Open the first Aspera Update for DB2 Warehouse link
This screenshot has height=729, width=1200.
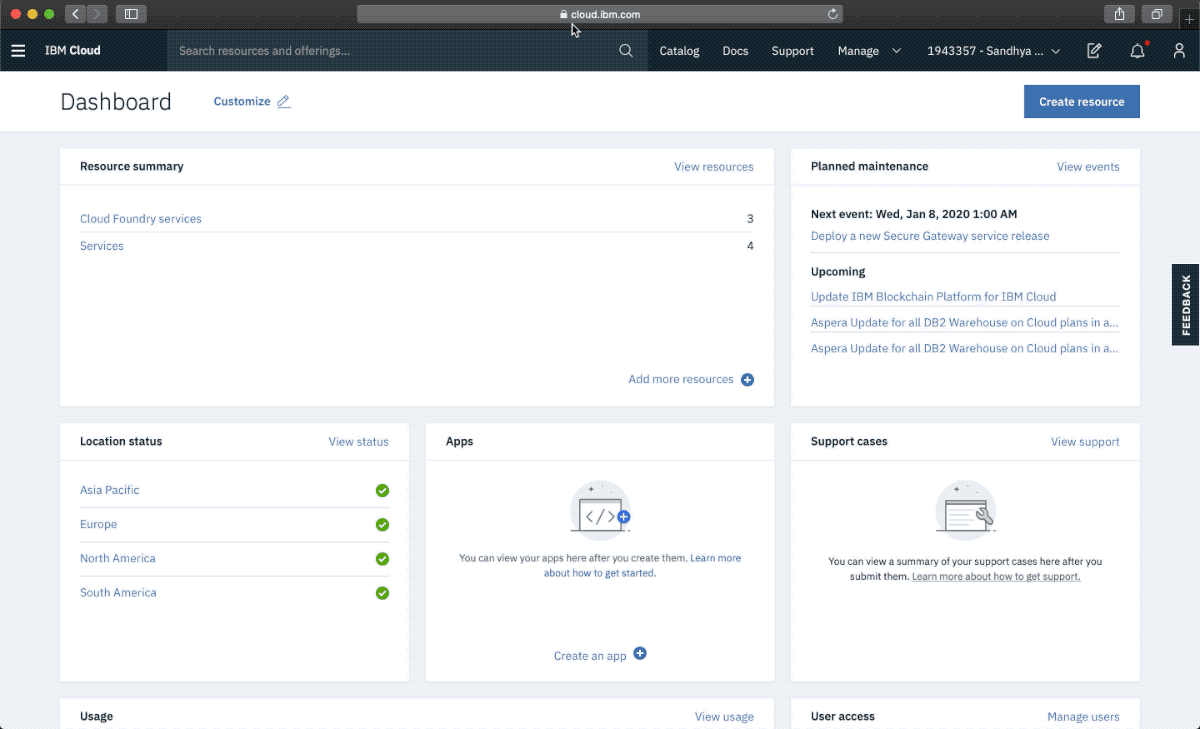[x=964, y=322]
